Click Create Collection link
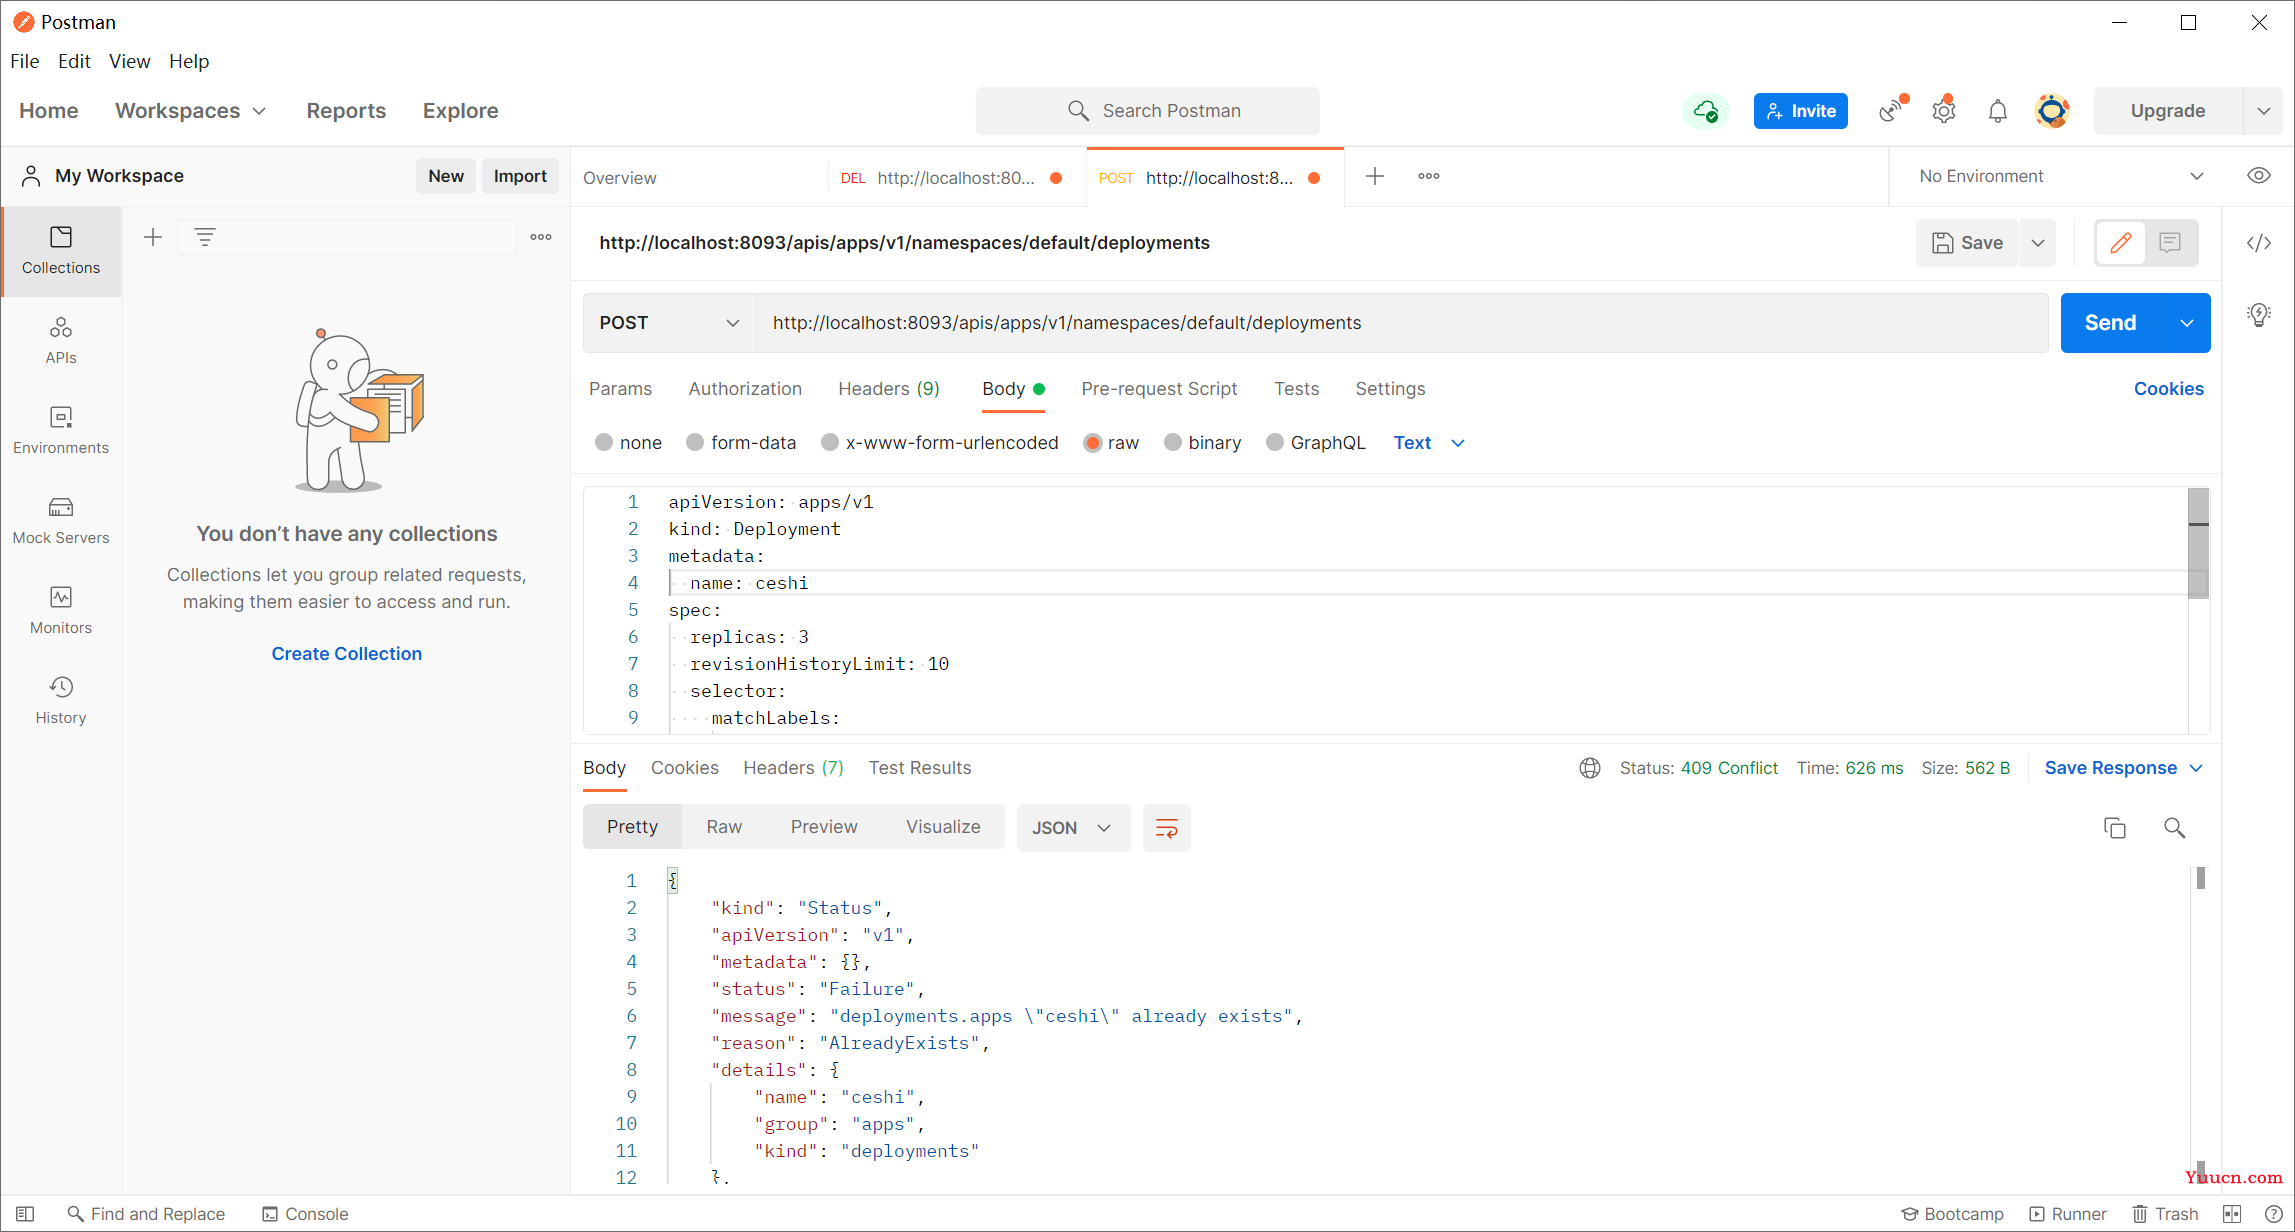The image size is (2295, 1232). (x=346, y=652)
